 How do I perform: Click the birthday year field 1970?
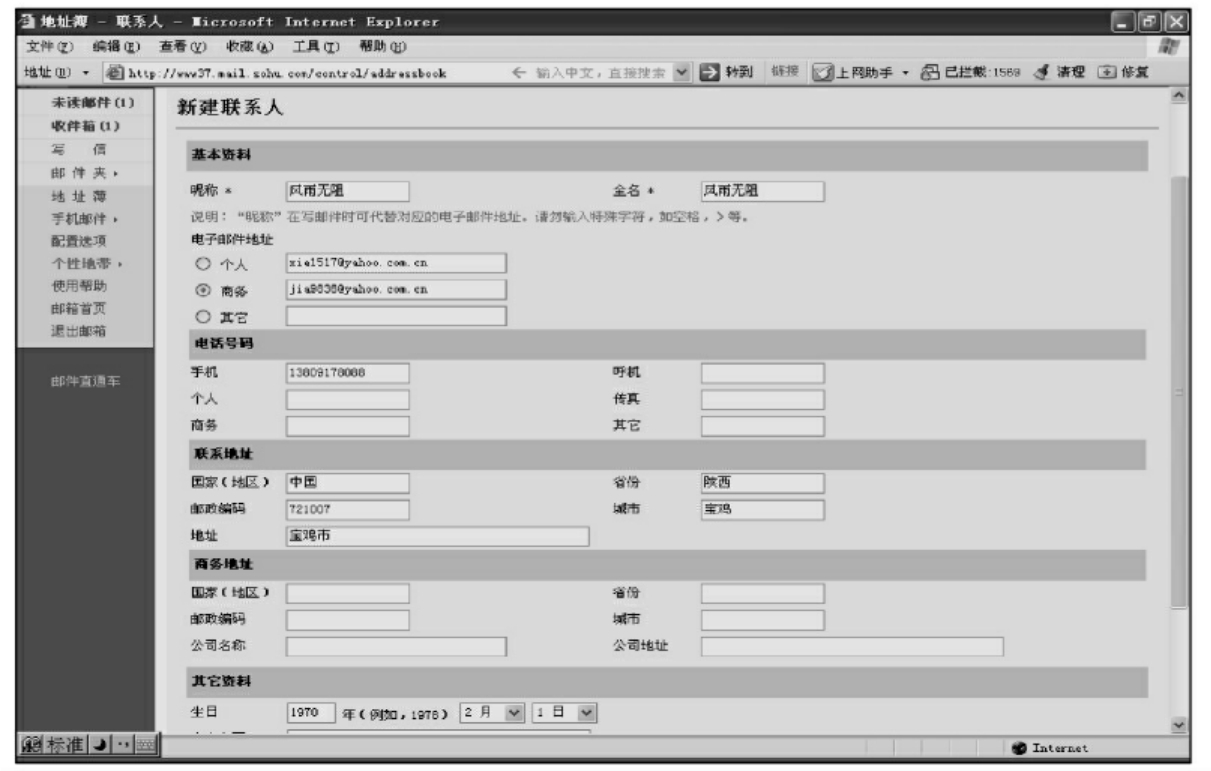[x=310, y=713]
